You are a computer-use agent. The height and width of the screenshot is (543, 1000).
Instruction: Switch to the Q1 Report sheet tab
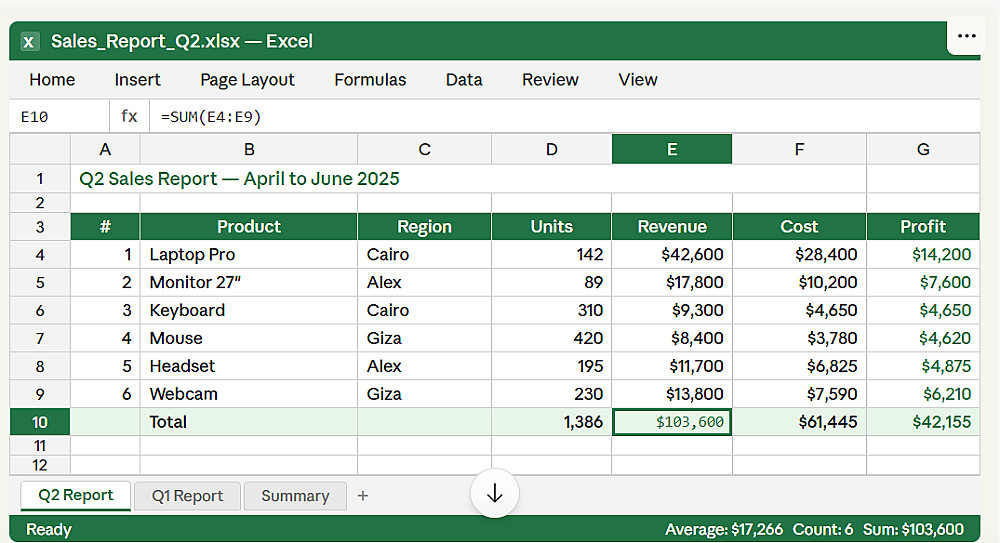point(187,496)
